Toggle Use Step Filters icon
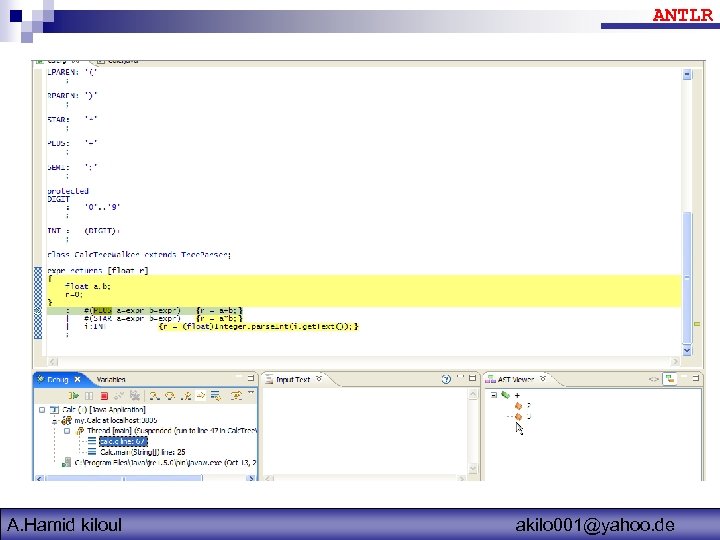The height and width of the screenshot is (540, 720). [x=216, y=396]
